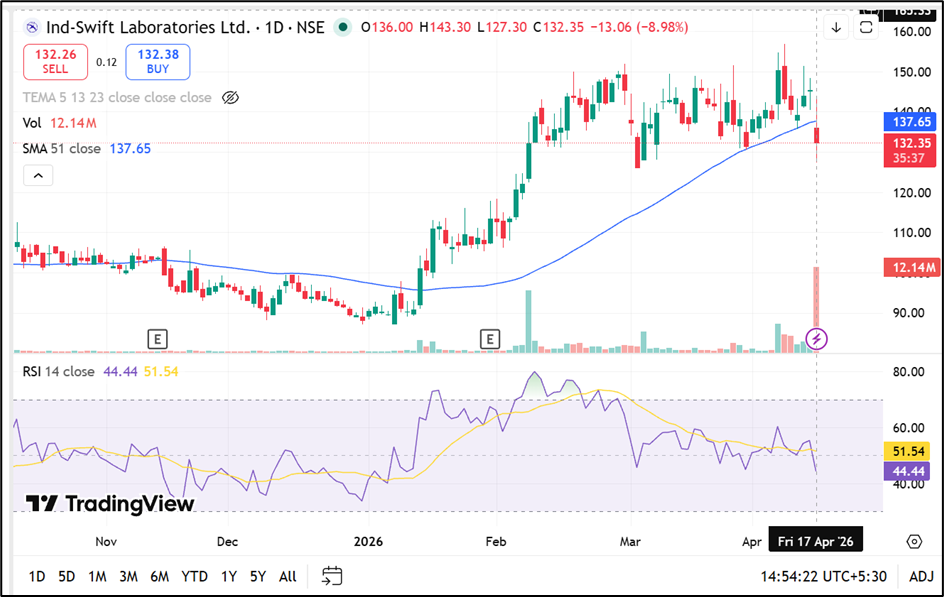Click the RSI 14 close indicator label
The height and width of the screenshot is (597, 944).
[x=58, y=371]
